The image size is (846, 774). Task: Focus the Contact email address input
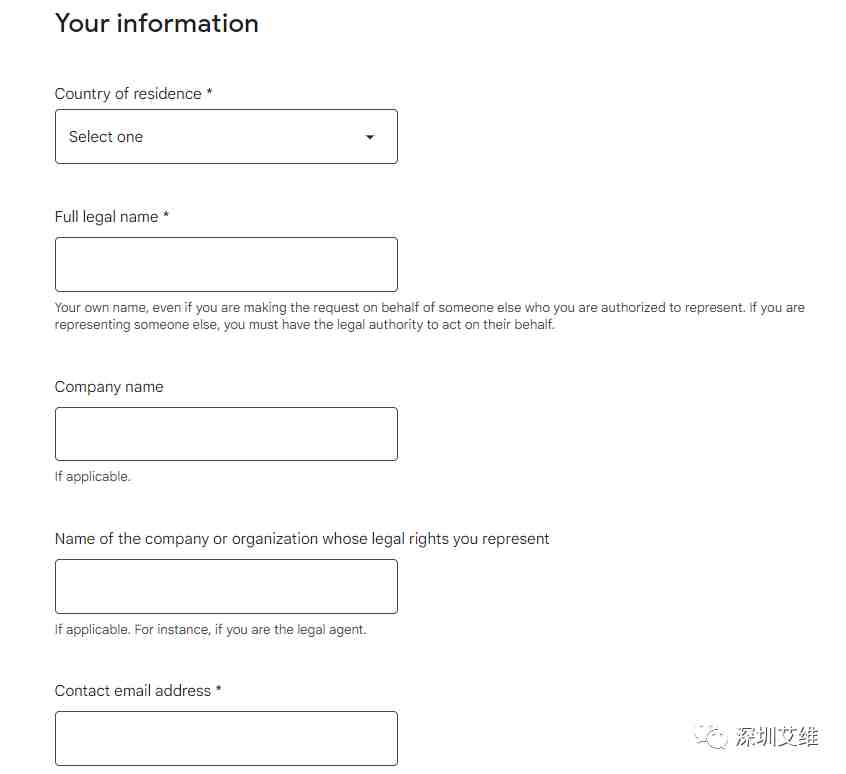(x=226, y=738)
